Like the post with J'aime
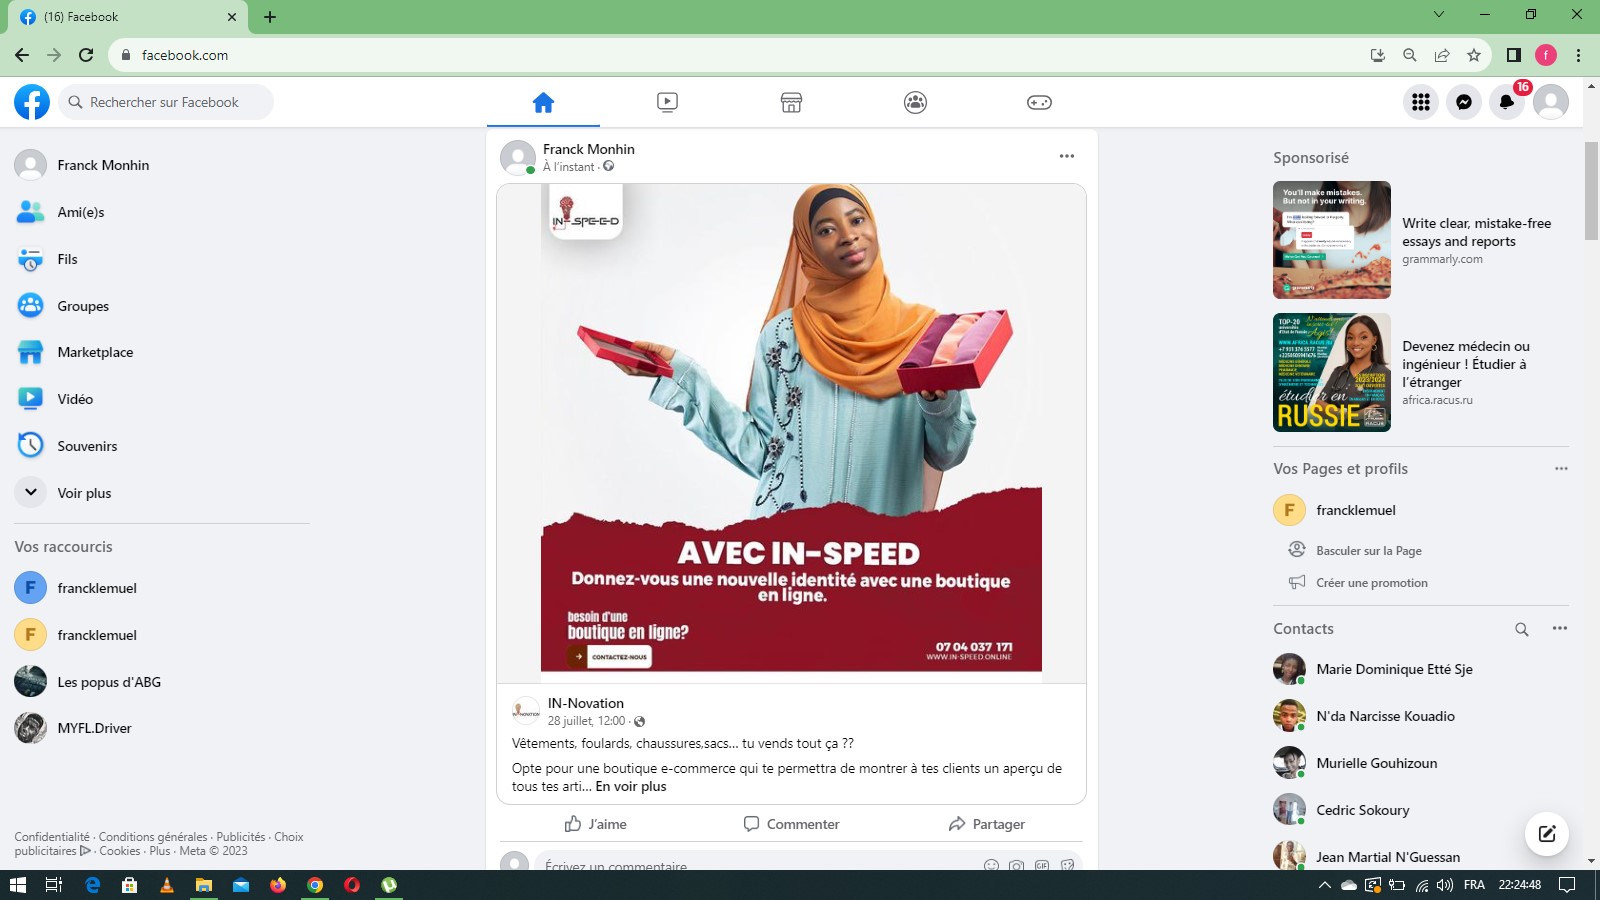1600x900 pixels. [x=596, y=824]
